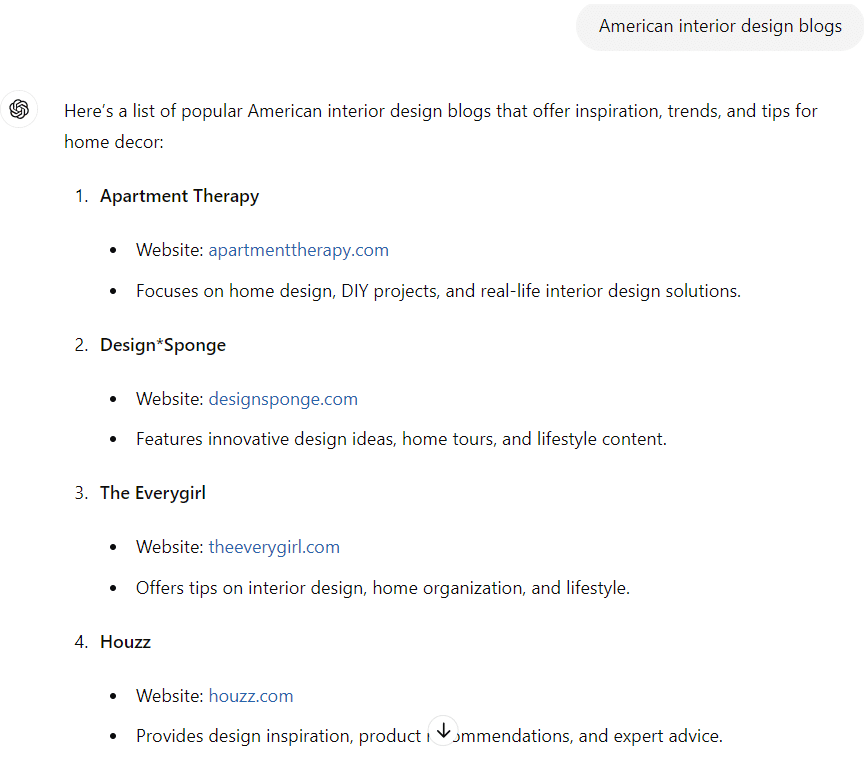The width and height of the screenshot is (864, 765).
Task: Click the numbered item 1 in the list
Action: (x=81, y=196)
